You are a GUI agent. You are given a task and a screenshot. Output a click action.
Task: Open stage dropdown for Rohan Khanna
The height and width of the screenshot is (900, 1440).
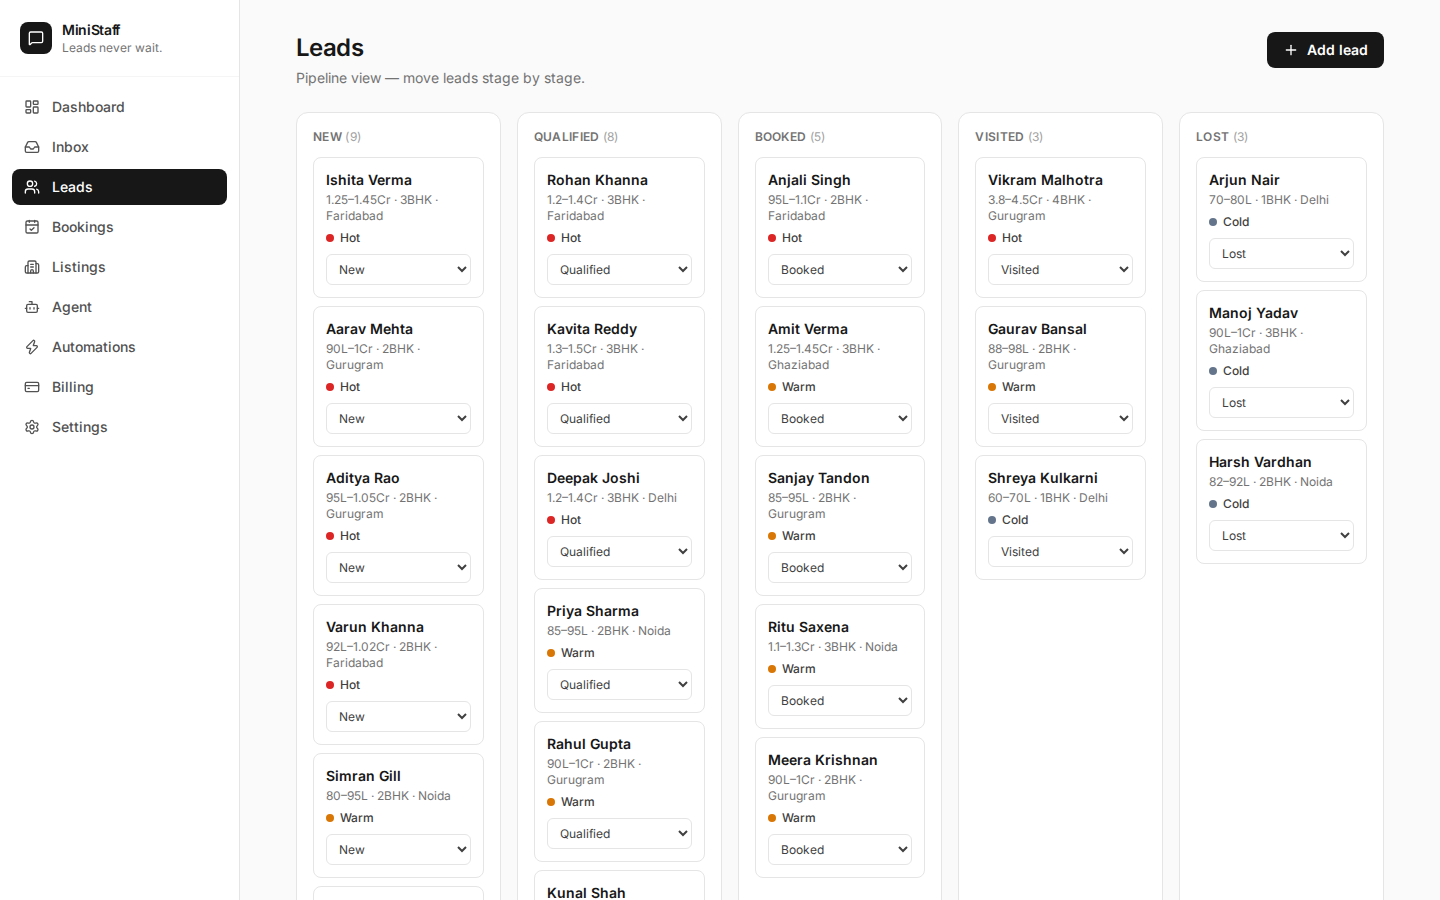[619, 270]
